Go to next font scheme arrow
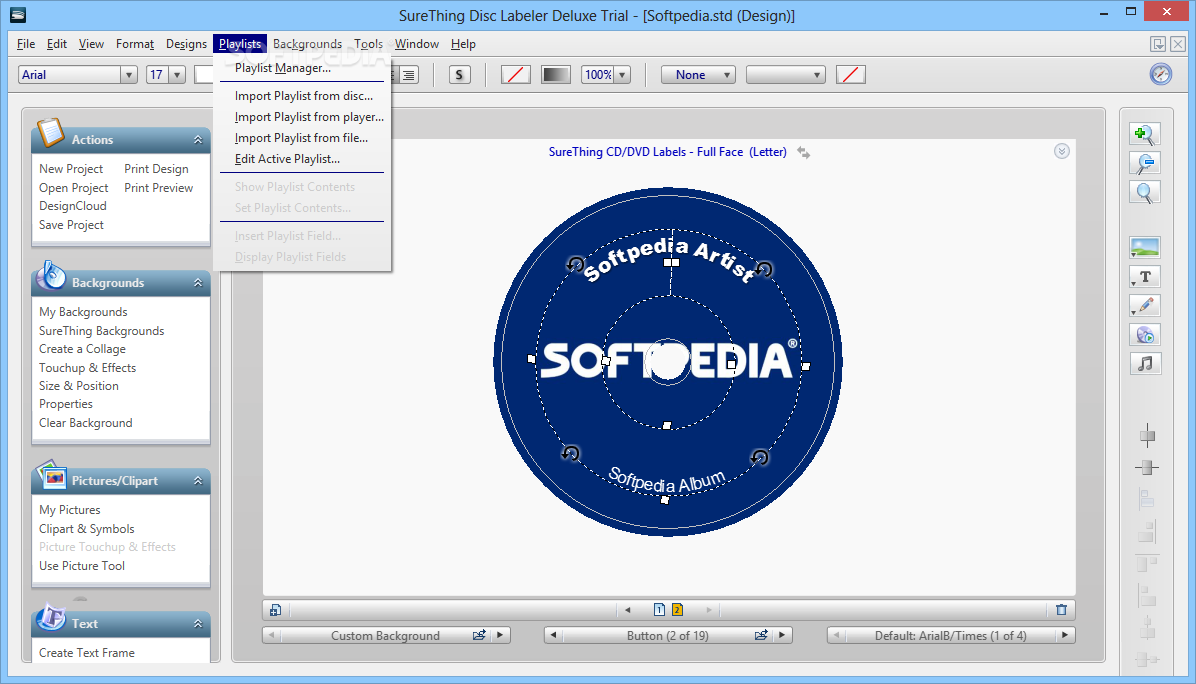 tap(1065, 635)
